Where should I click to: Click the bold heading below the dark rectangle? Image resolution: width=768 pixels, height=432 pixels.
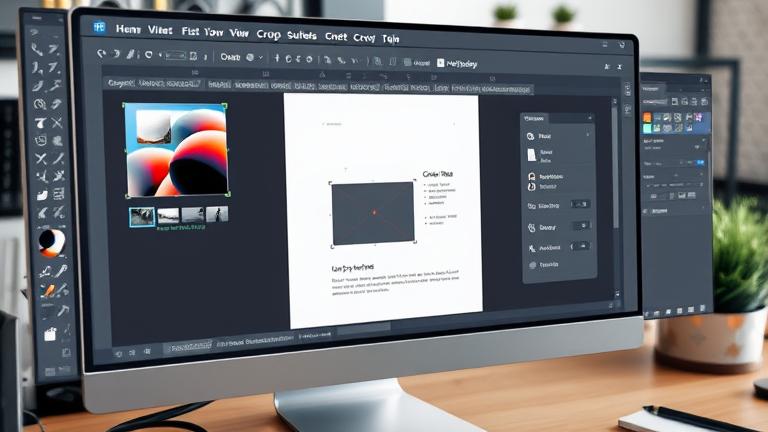point(352,268)
